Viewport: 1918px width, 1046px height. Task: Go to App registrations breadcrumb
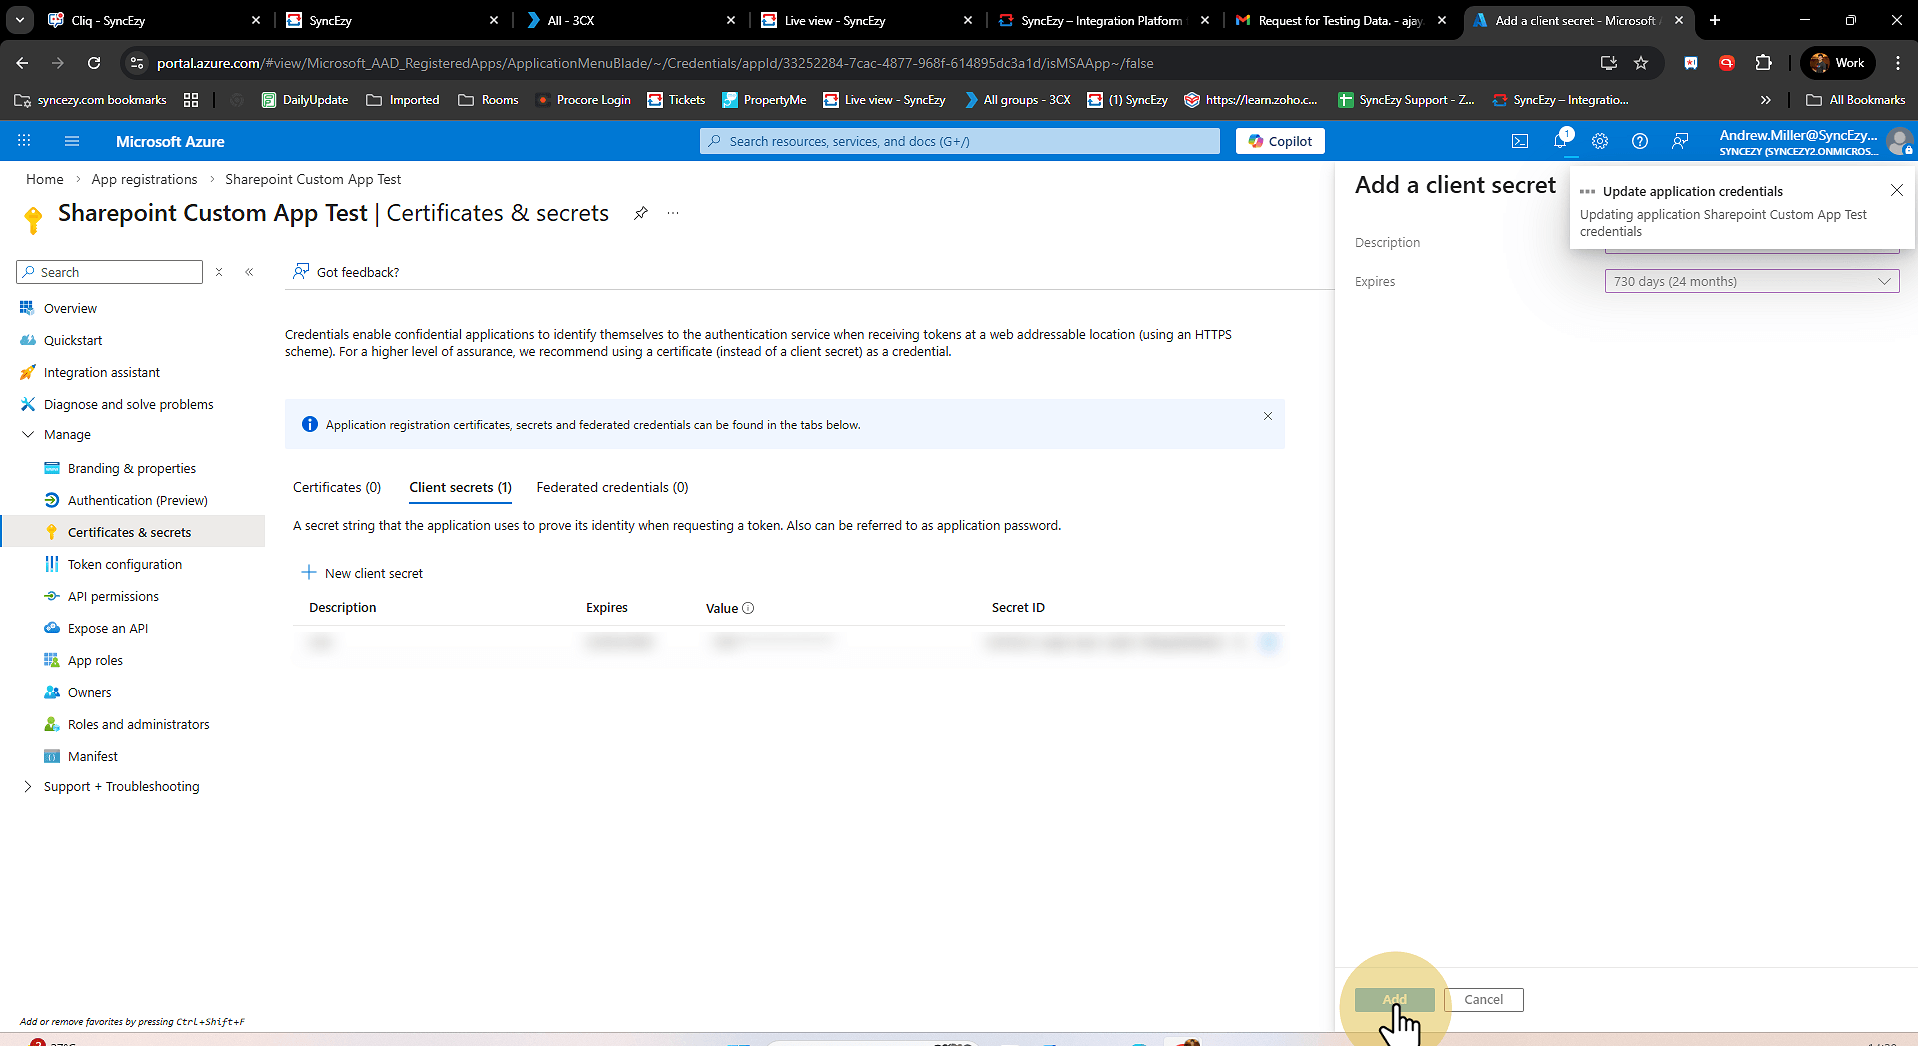(144, 180)
